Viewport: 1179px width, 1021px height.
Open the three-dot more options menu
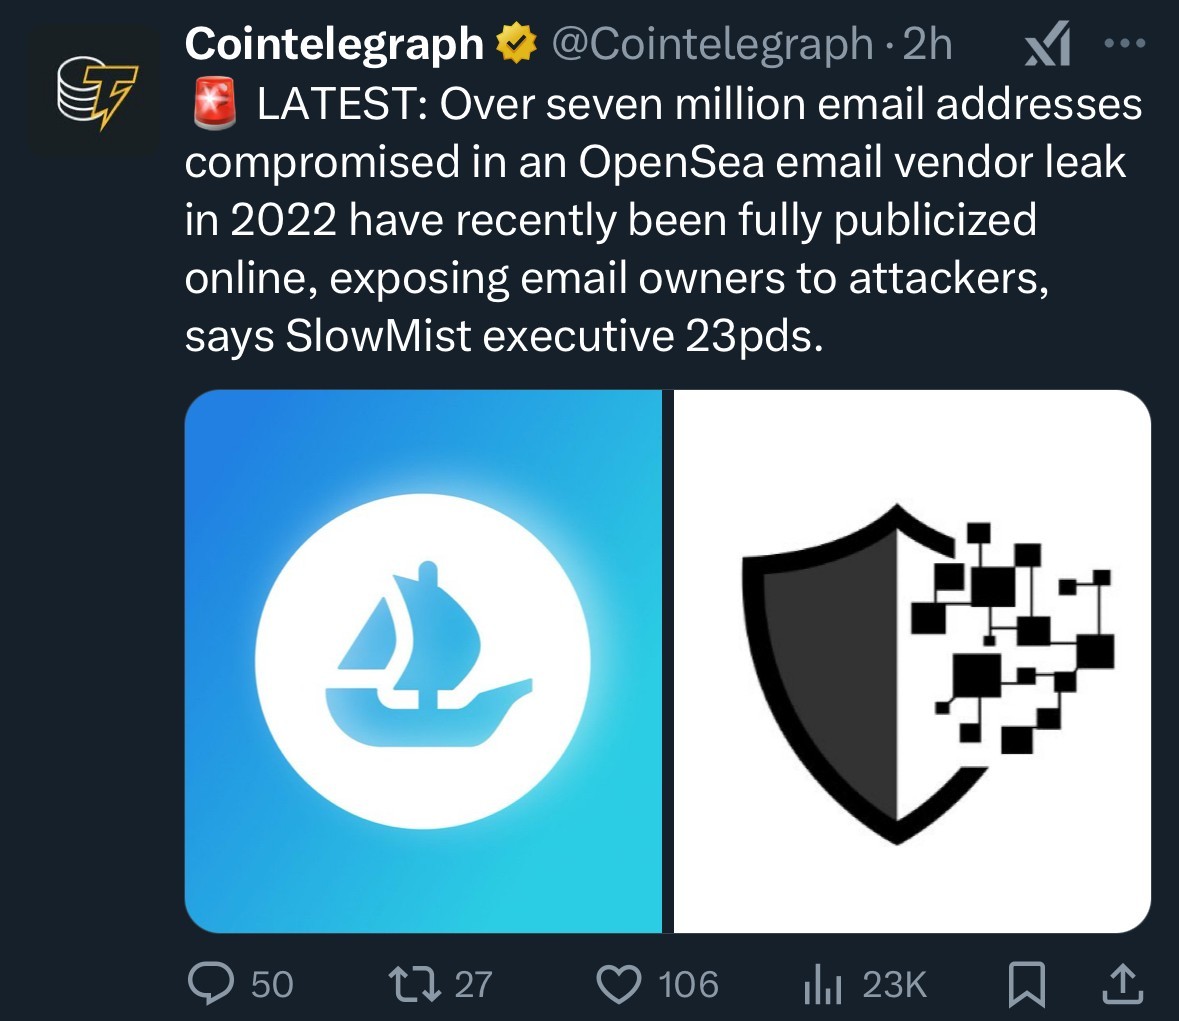1124,45
